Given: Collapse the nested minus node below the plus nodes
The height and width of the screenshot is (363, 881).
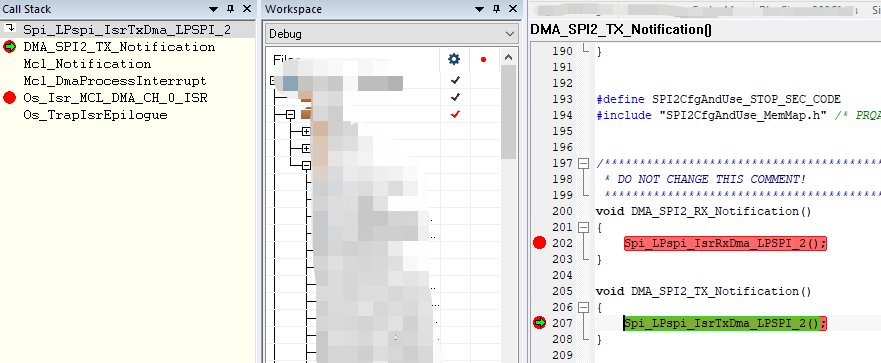Looking at the screenshot, I should (x=306, y=165).
